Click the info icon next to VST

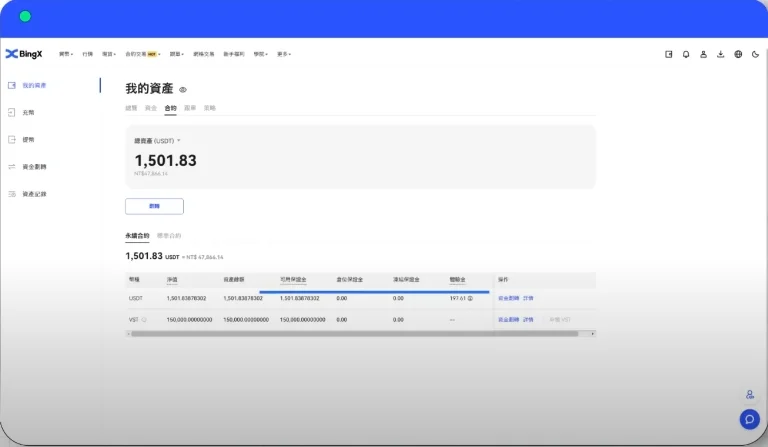[144, 320]
